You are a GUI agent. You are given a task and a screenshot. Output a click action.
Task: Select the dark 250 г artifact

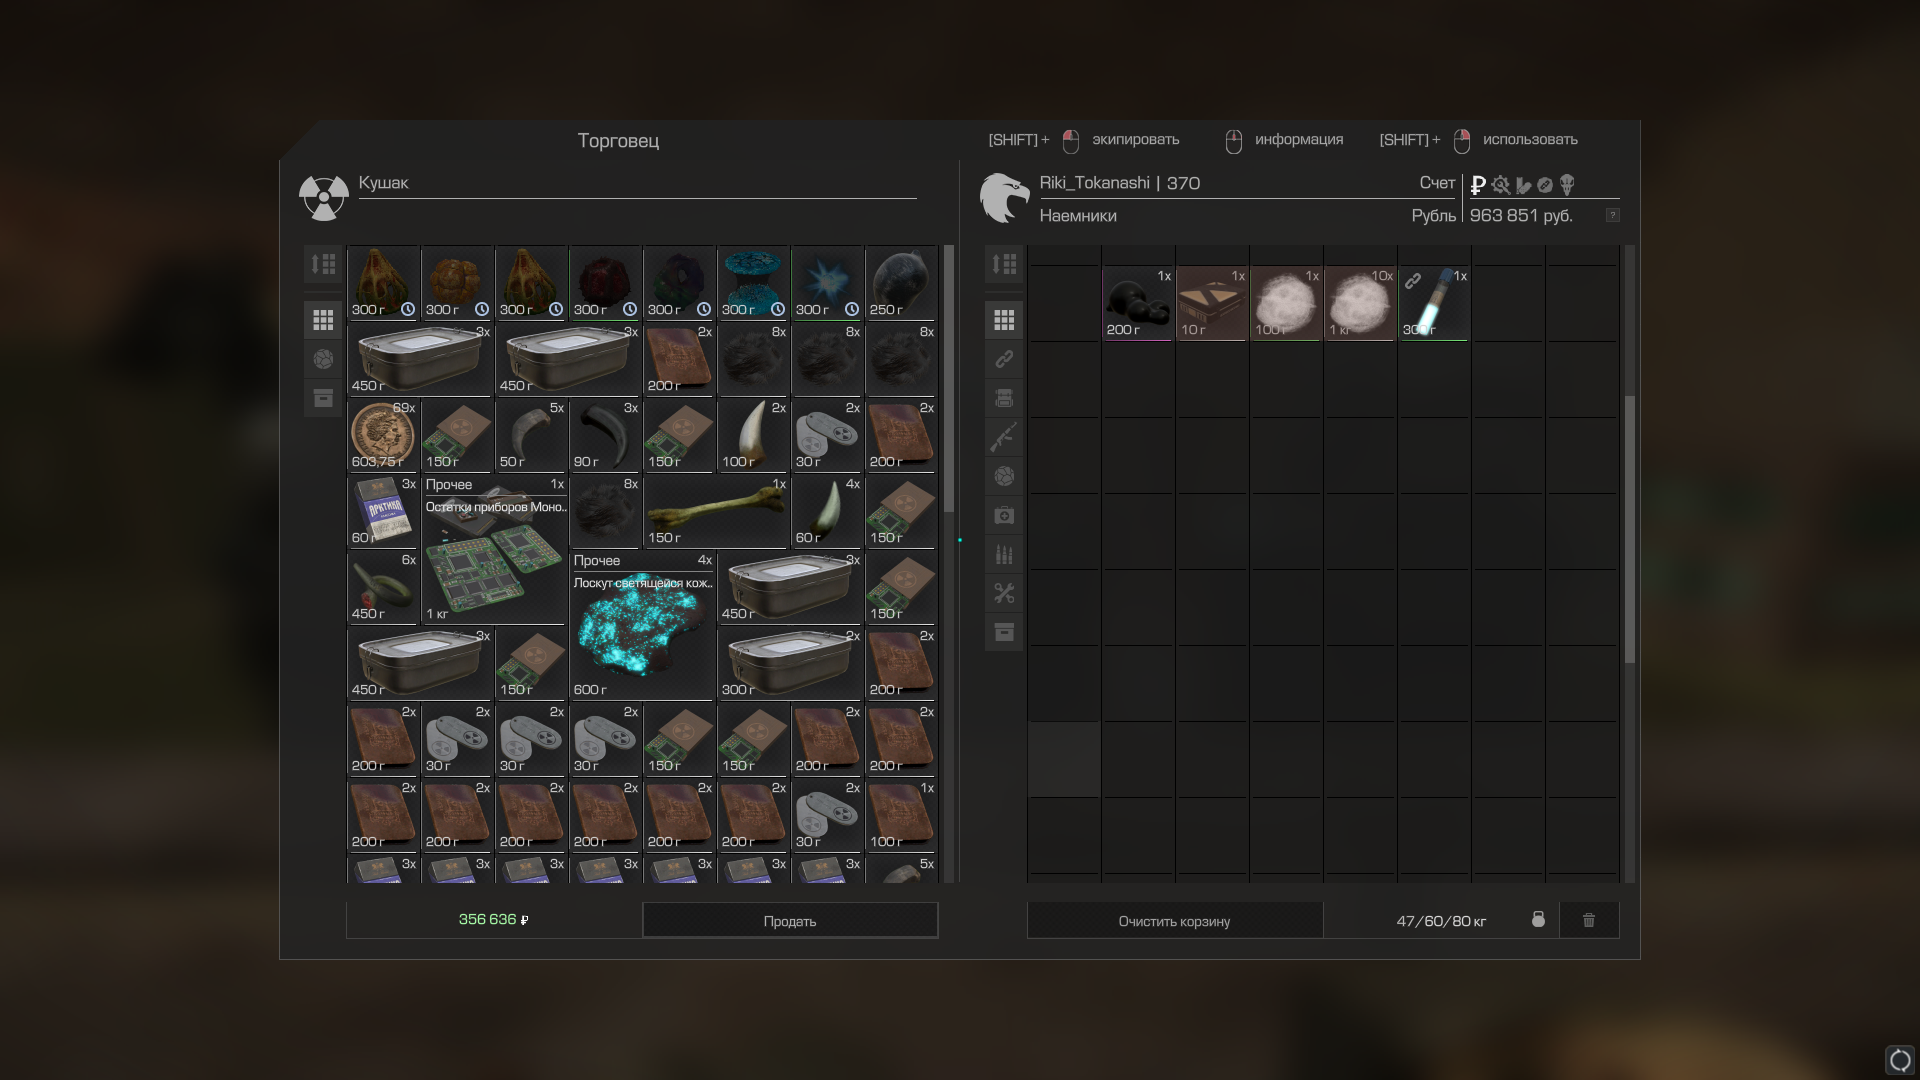point(901,283)
